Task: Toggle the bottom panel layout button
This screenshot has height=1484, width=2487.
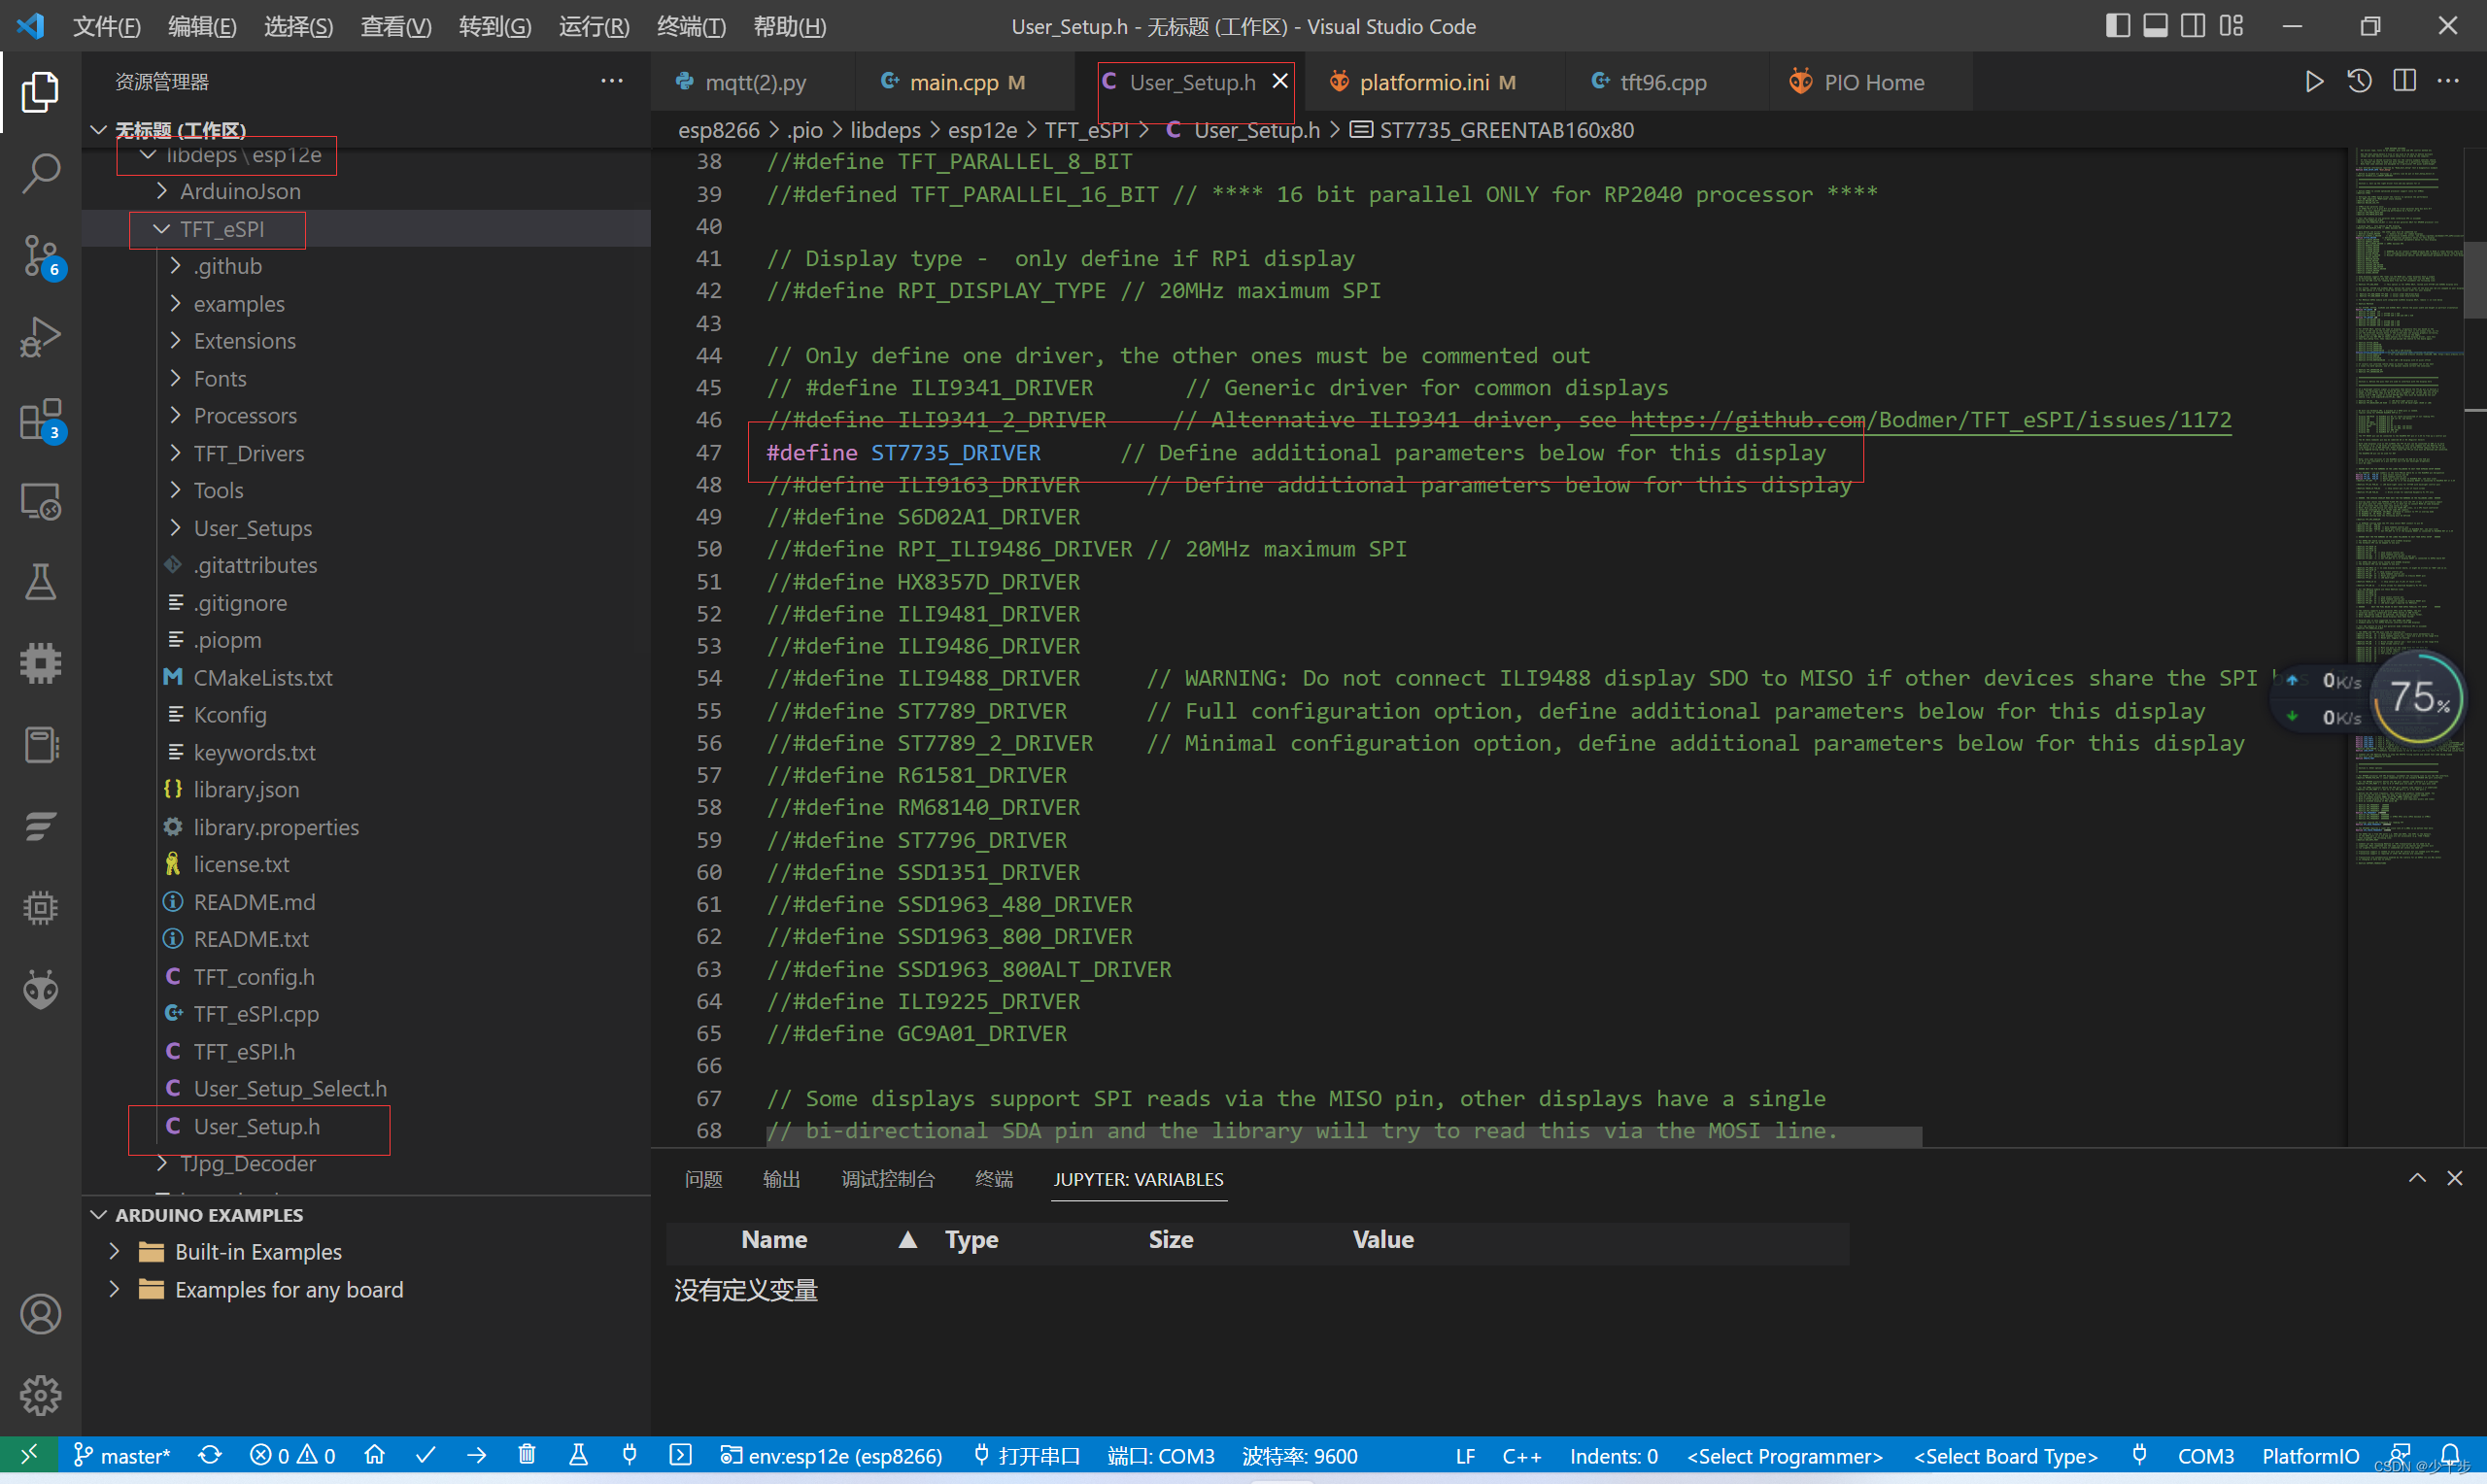Action: pos(2155,26)
